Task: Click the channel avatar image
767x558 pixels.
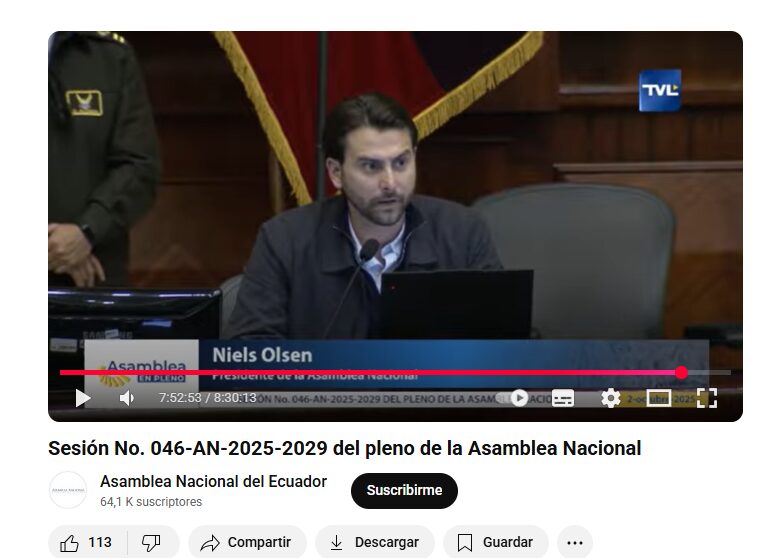Action: (x=68, y=490)
